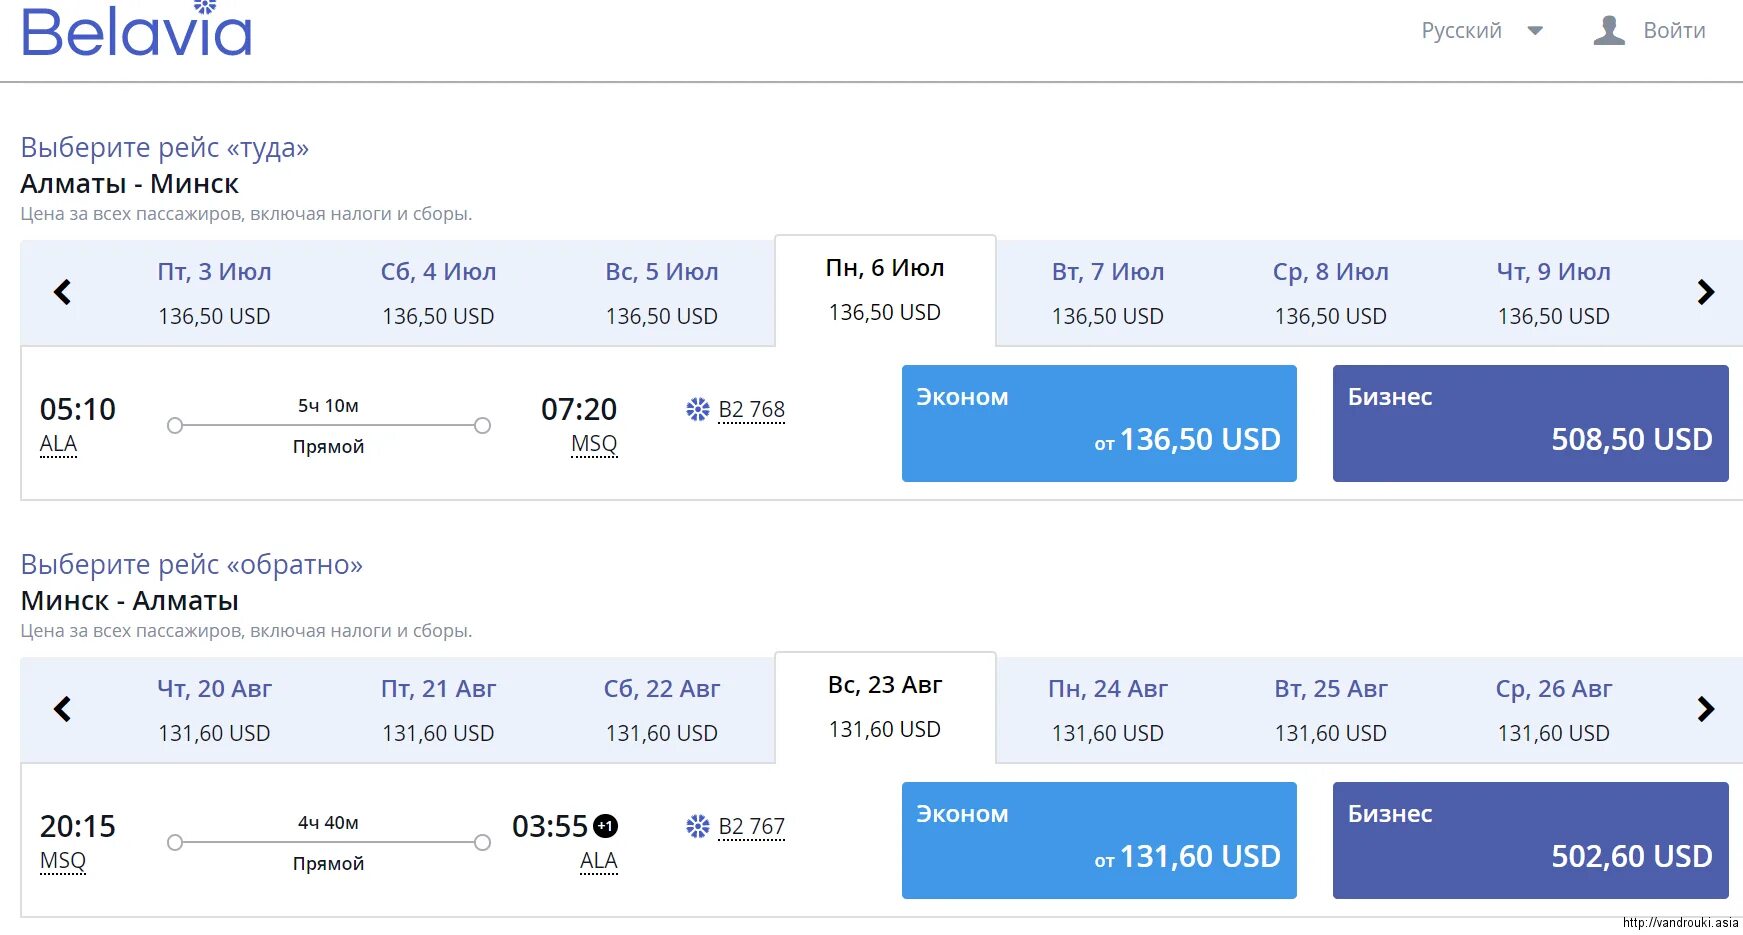Select the Вт, 7 Июл date tab
Image resolution: width=1743 pixels, height=935 pixels.
(x=1107, y=293)
